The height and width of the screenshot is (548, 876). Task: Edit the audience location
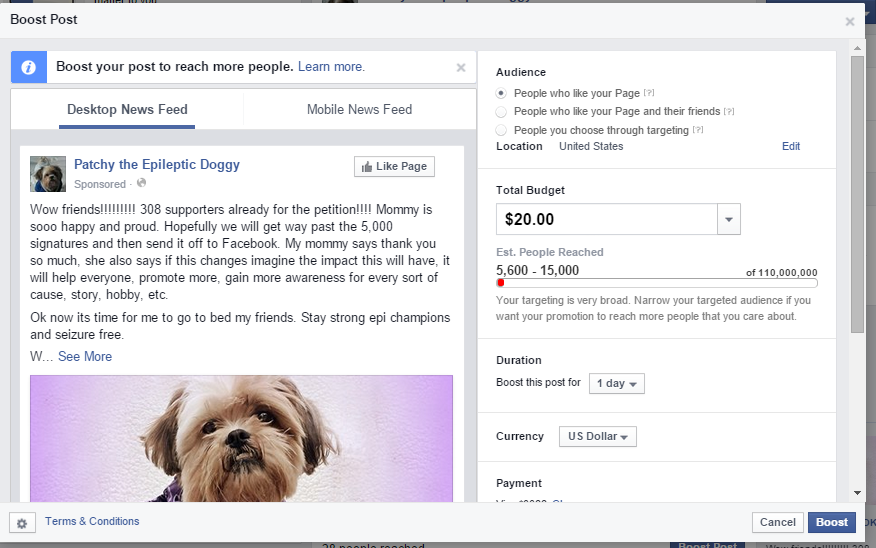[791, 146]
